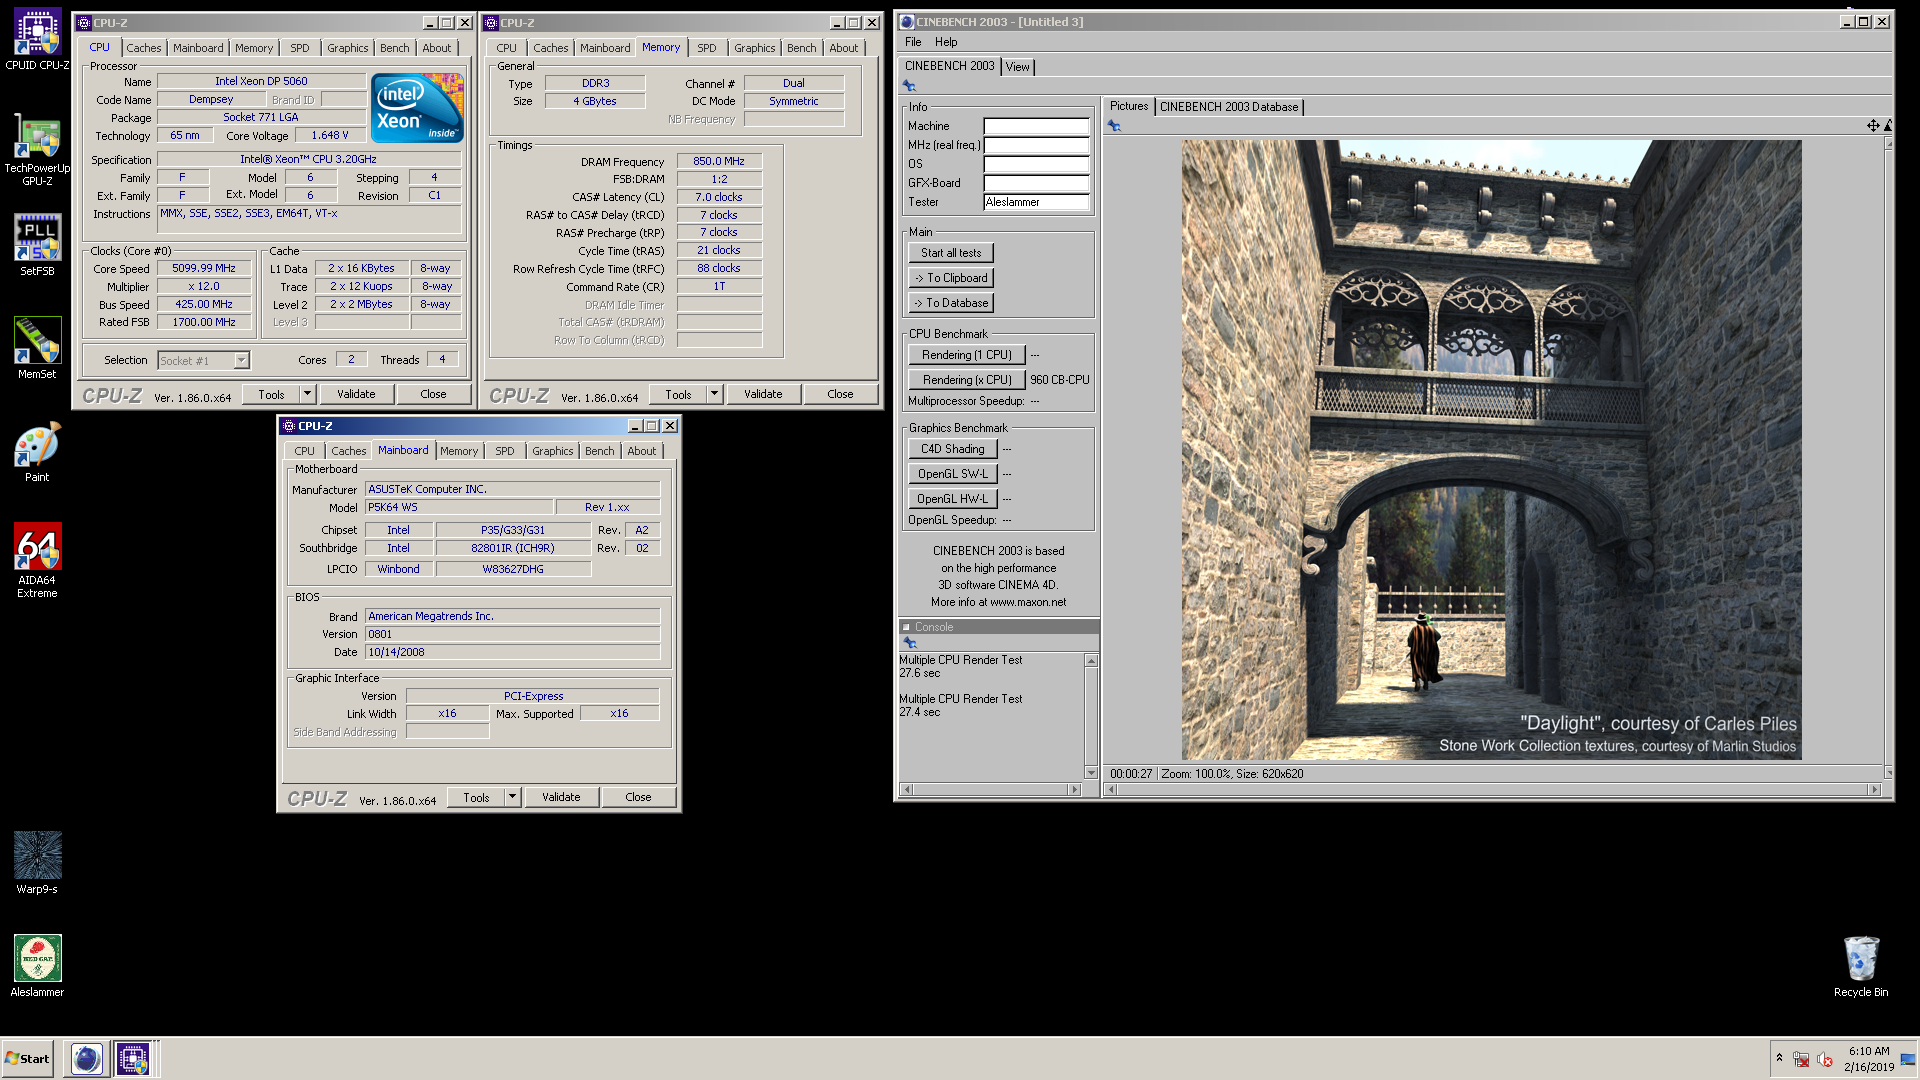Click the network tray icon
1920x1080 pixels.
[x=1801, y=1059]
